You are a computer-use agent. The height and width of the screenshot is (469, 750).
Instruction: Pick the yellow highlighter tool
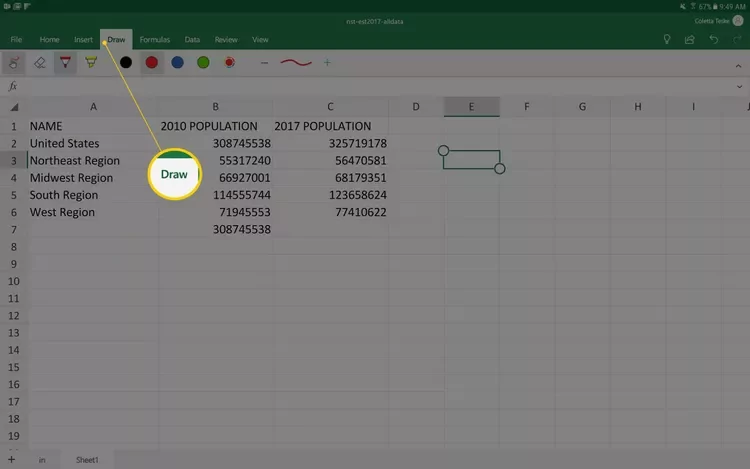[x=92, y=63]
